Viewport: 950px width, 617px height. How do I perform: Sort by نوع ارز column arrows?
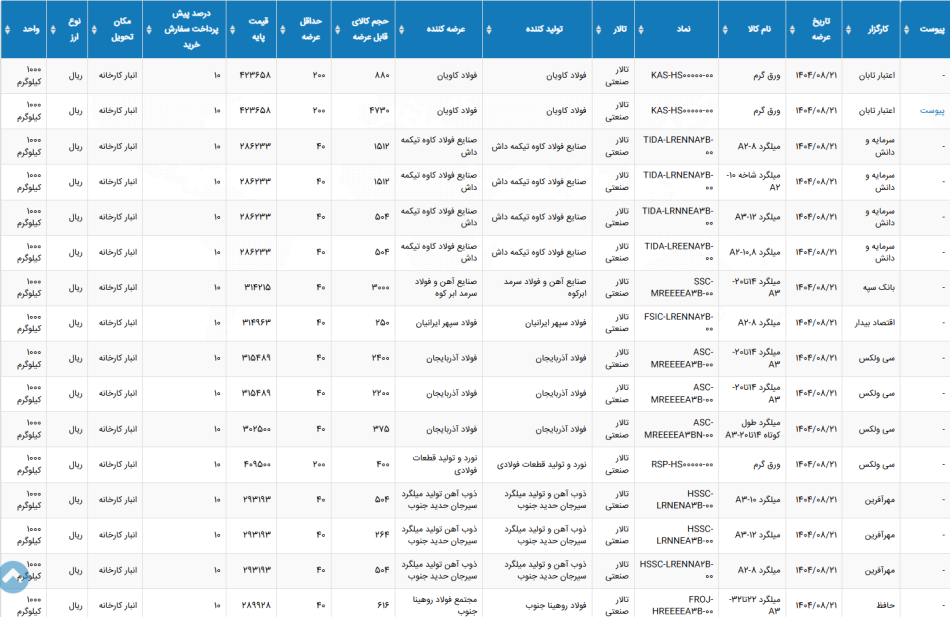[53, 29]
